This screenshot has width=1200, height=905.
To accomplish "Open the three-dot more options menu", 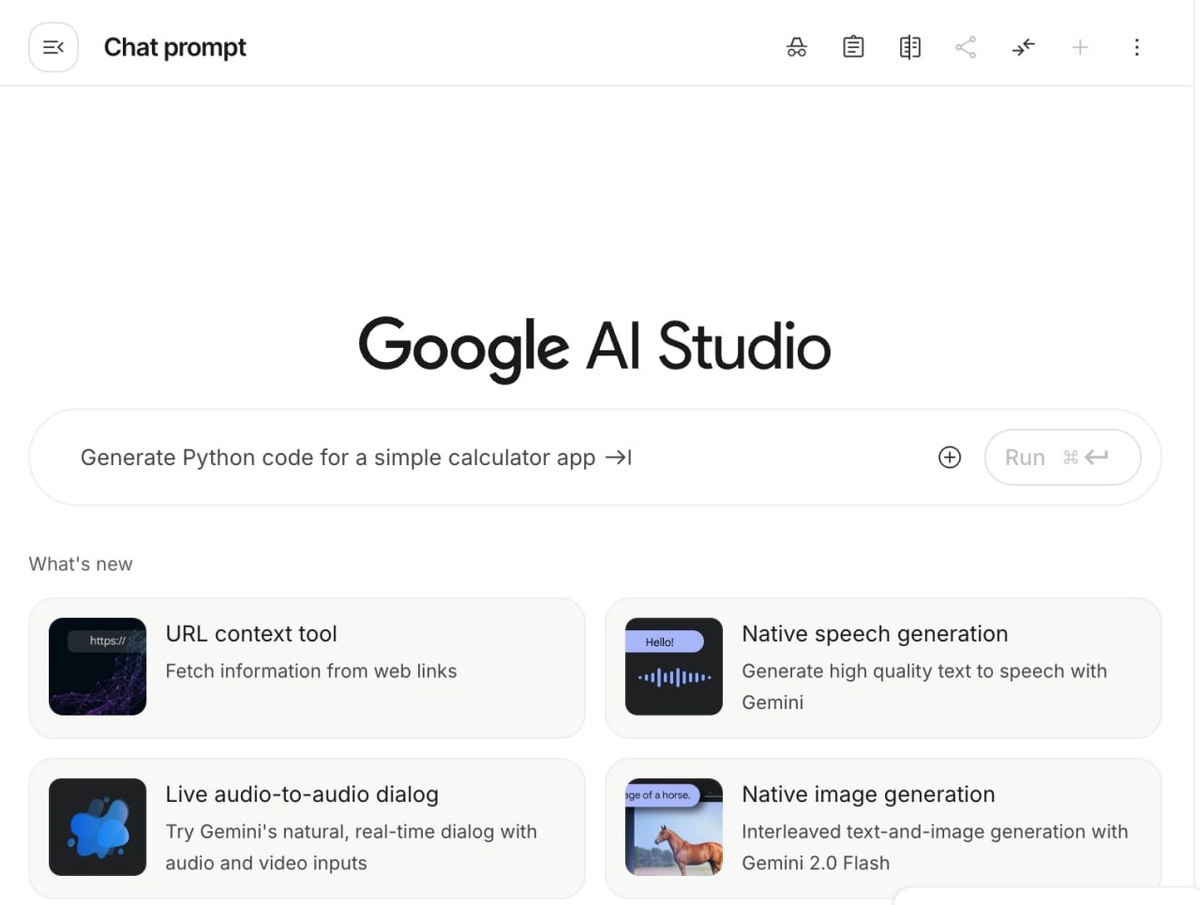I will tap(1136, 47).
